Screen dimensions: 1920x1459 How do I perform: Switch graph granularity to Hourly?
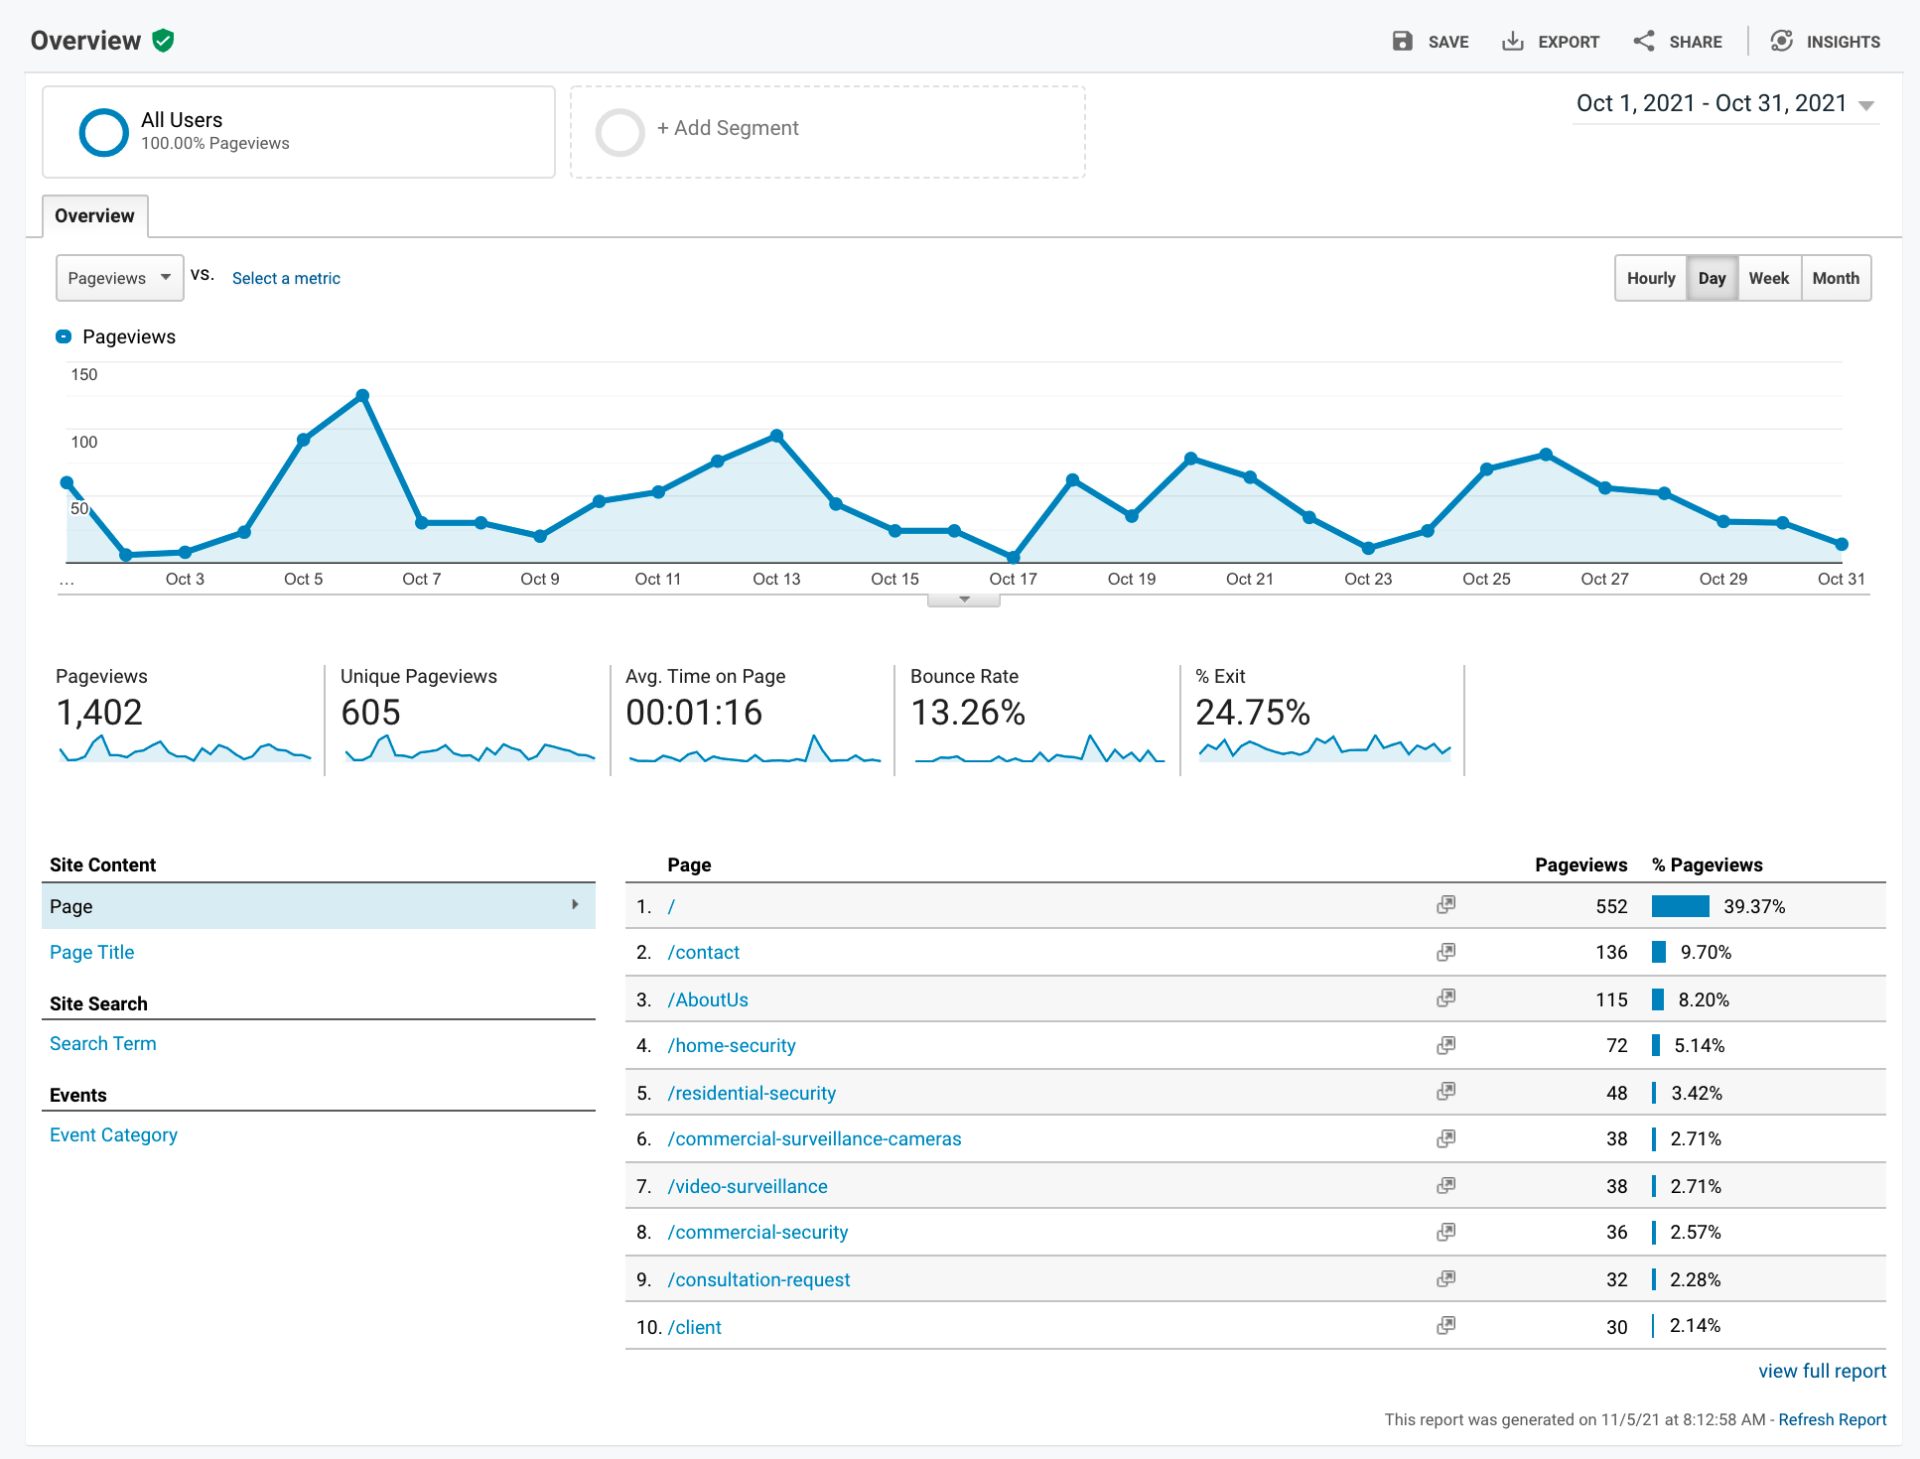[x=1650, y=278]
